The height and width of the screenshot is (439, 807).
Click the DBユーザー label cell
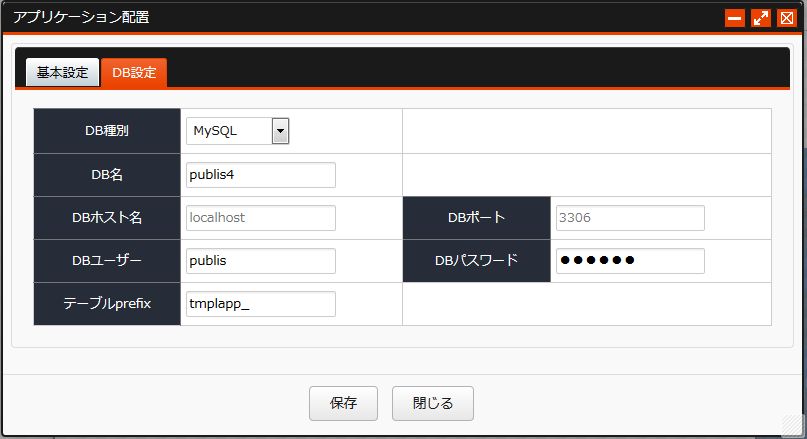pyautogui.click(x=107, y=260)
